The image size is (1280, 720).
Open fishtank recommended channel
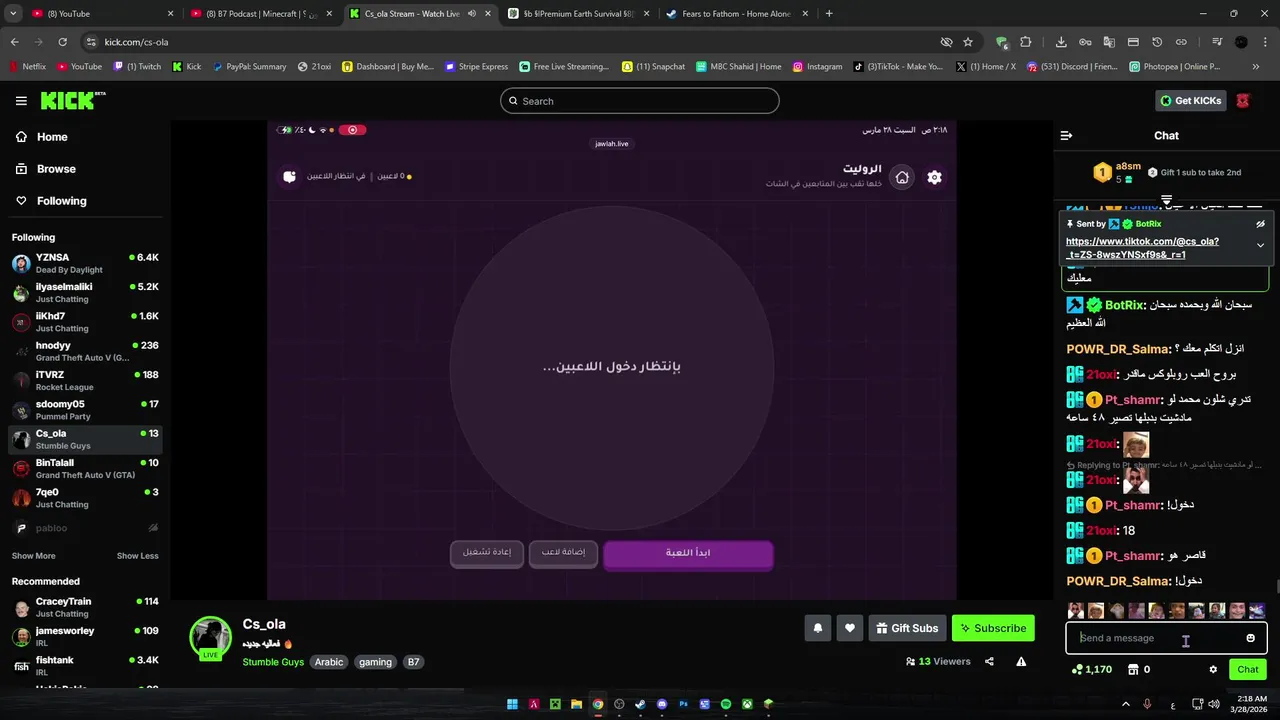85,666
